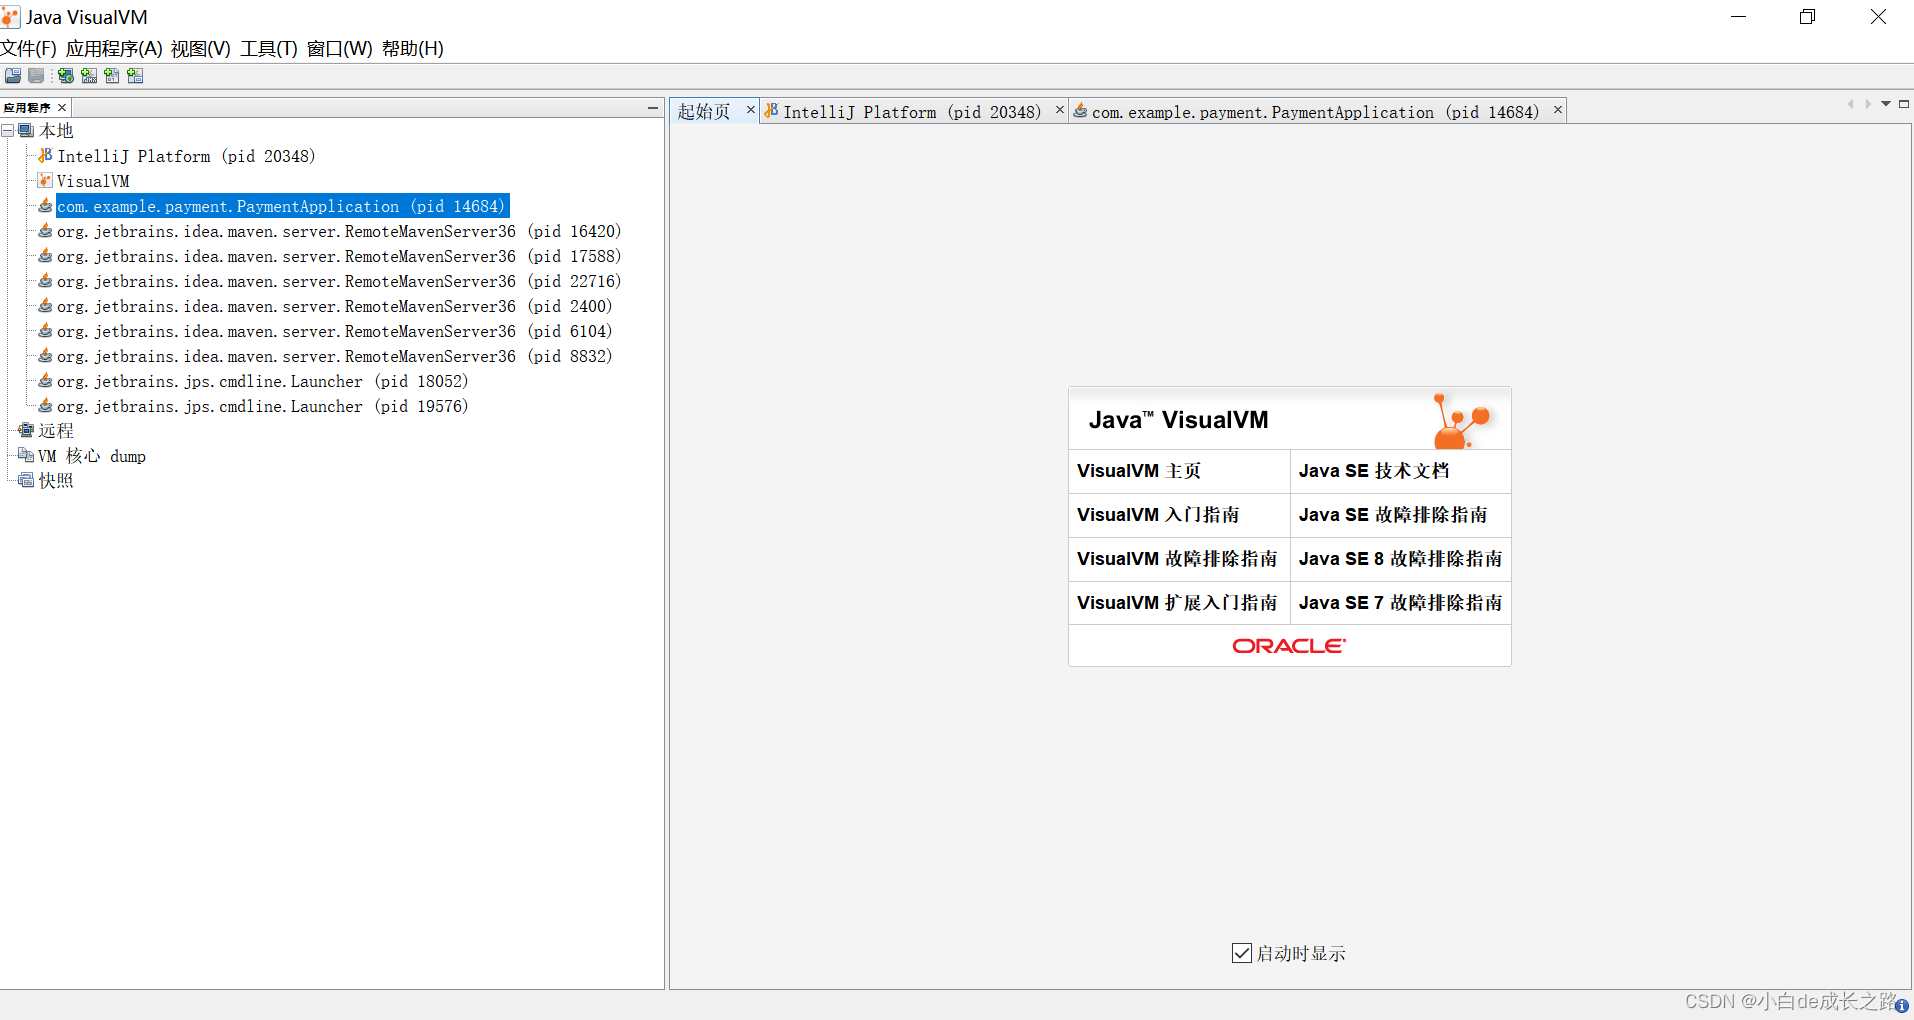
Task: Click Java icon for RemoteMavenServer36 pid 6104
Action: click(x=45, y=331)
